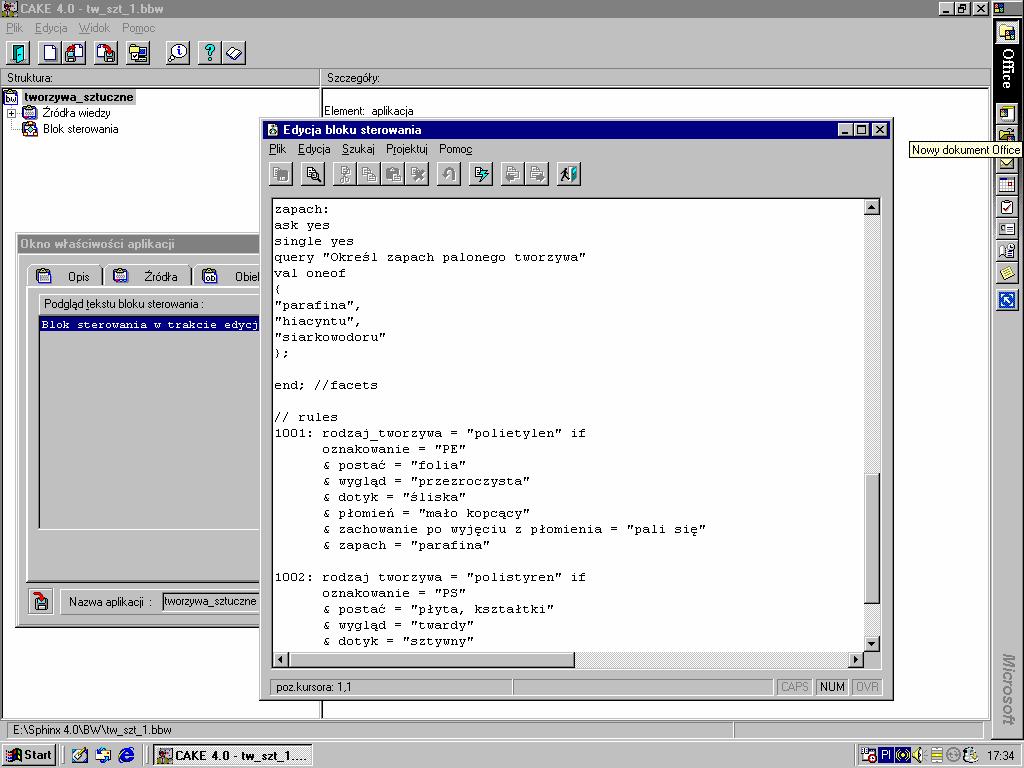
Task: Click the 'poz.kursora: 1,1' status bar text
Action: click(313, 687)
